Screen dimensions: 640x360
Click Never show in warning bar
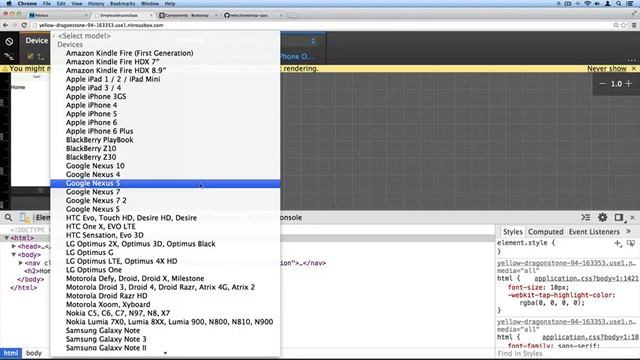coord(607,69)
